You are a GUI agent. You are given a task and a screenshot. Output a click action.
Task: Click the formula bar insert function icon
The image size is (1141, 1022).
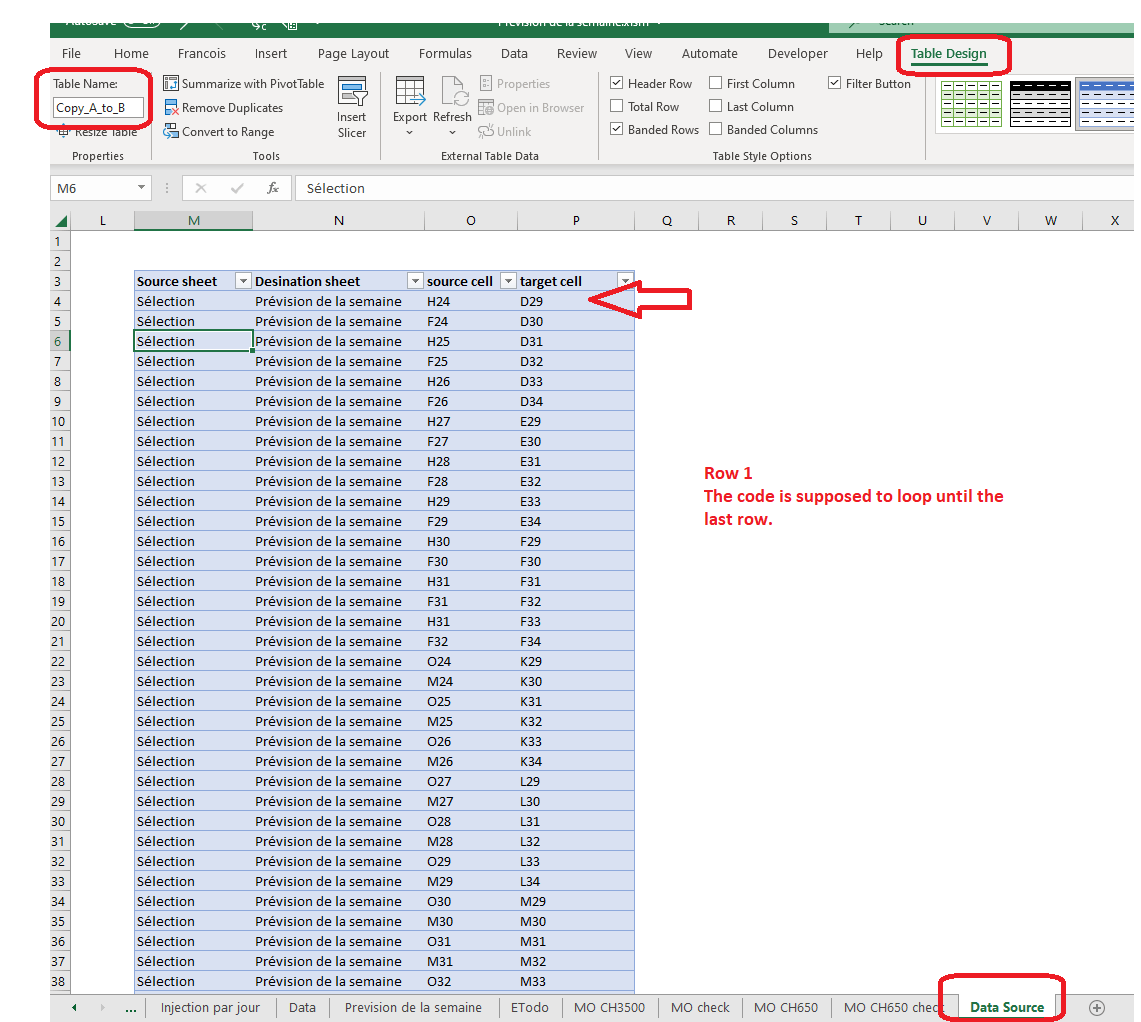(x=273, y=189)
